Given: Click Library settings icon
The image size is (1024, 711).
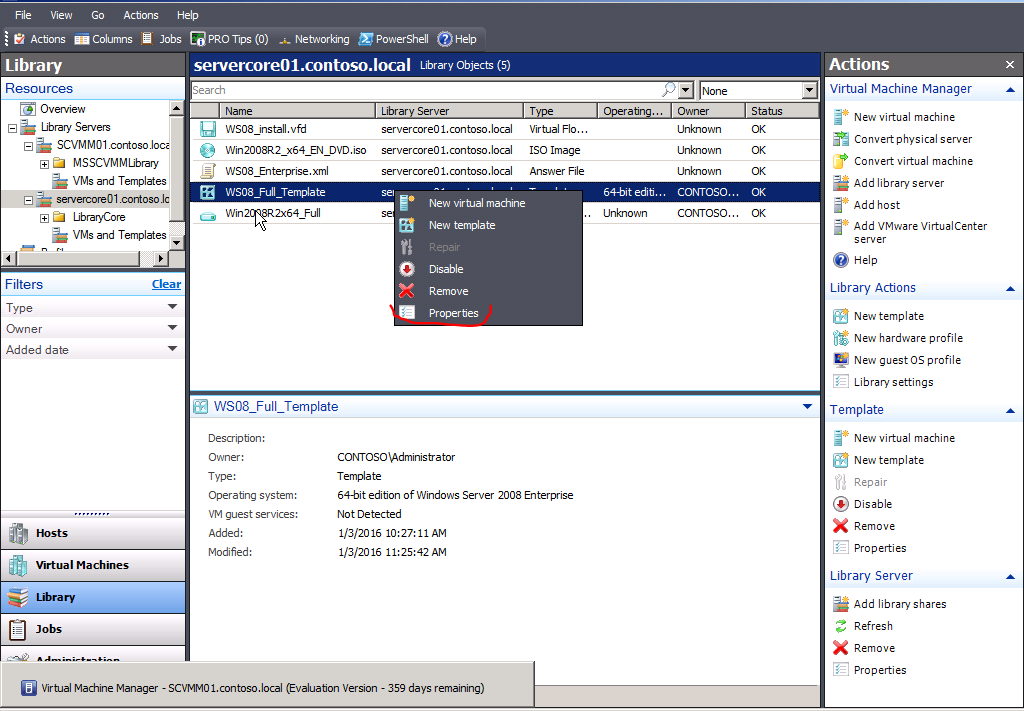Looking at the screenshot, I should pos(840,382).
